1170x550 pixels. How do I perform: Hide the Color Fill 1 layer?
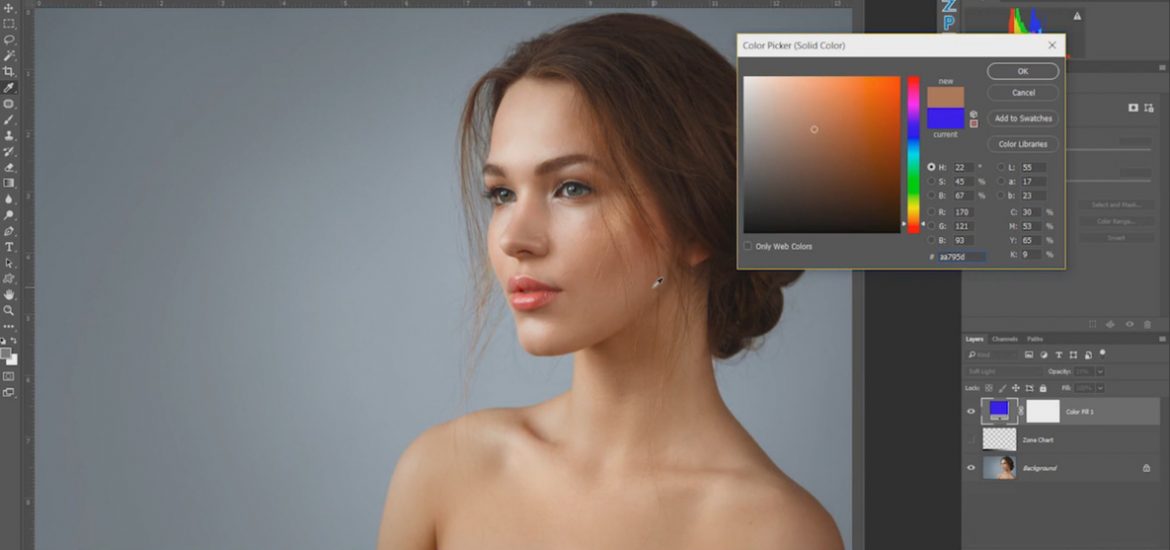tap(971, 411)
